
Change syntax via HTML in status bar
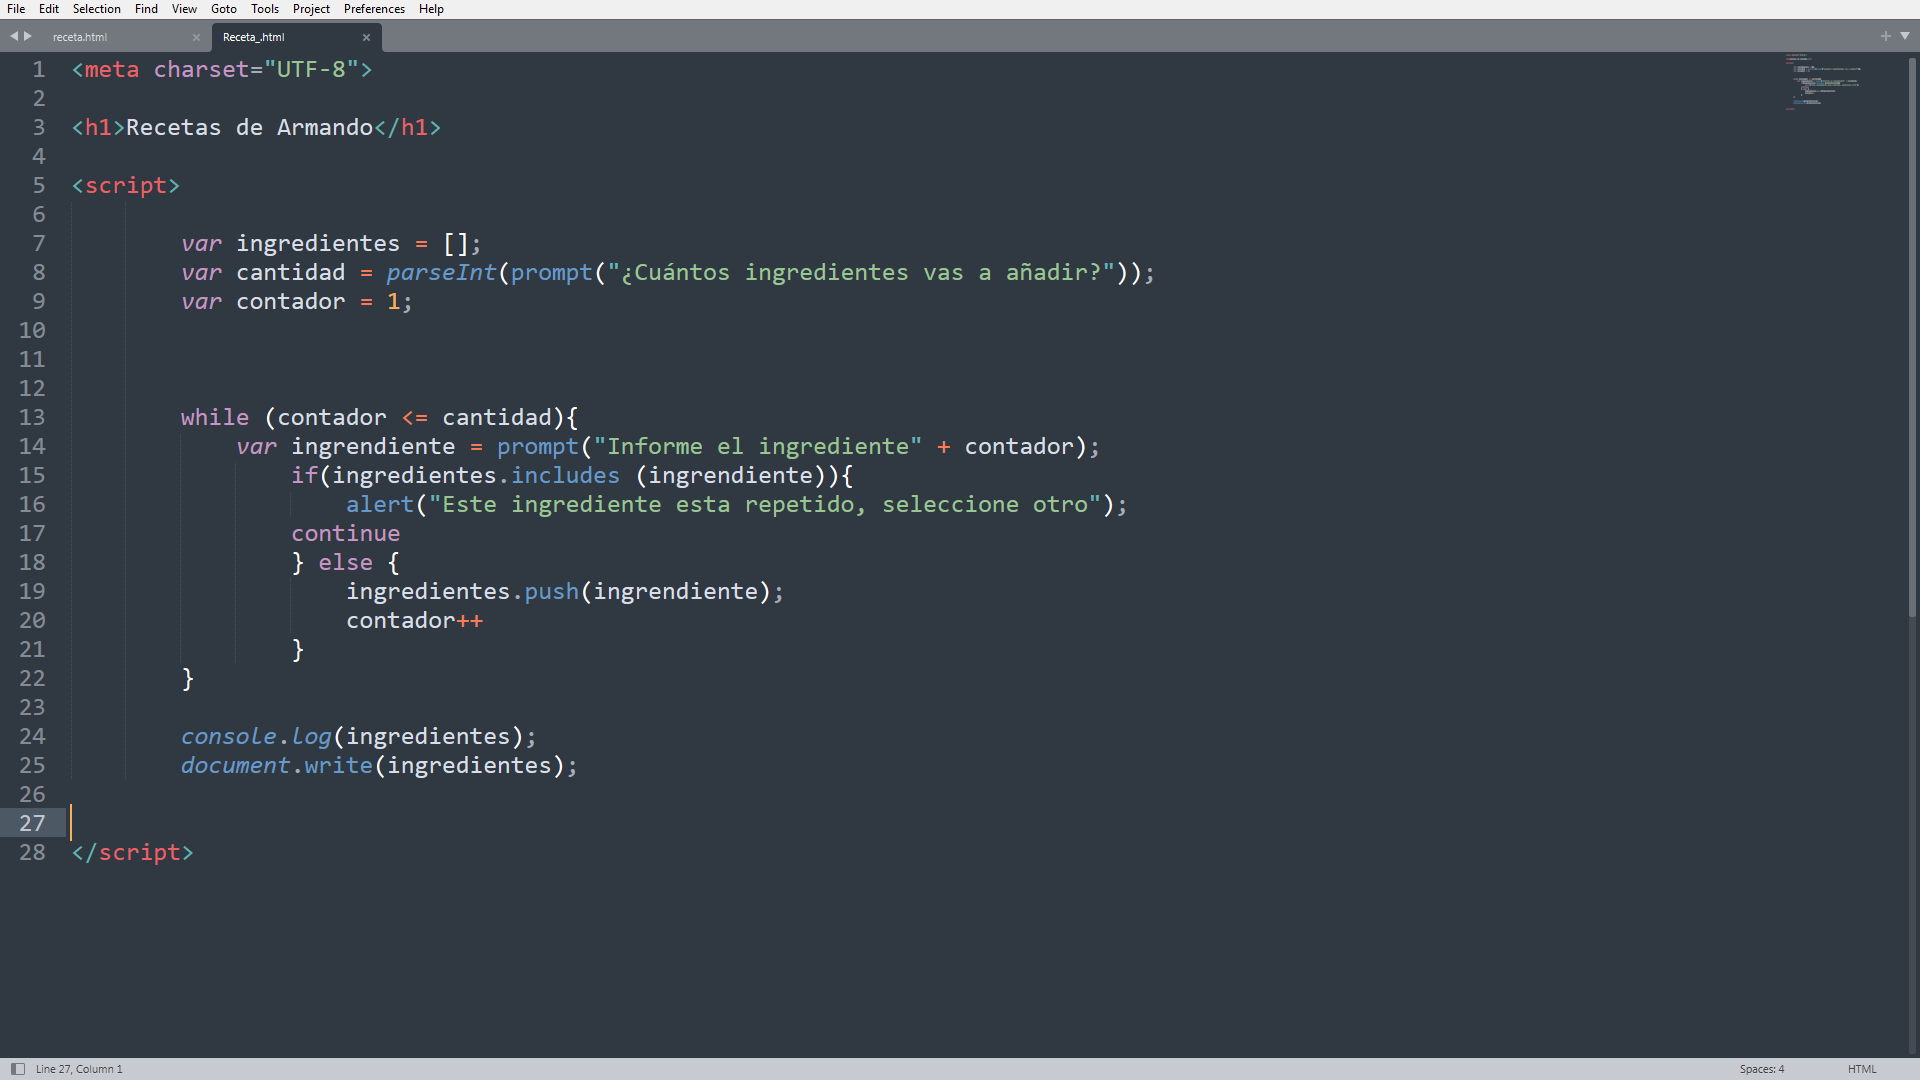point(1862,1069)
